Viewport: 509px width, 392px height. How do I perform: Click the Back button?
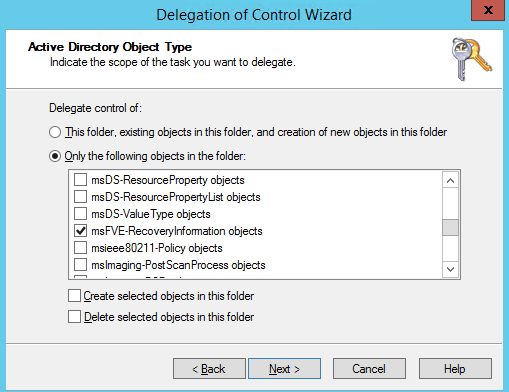click(209, 369)
